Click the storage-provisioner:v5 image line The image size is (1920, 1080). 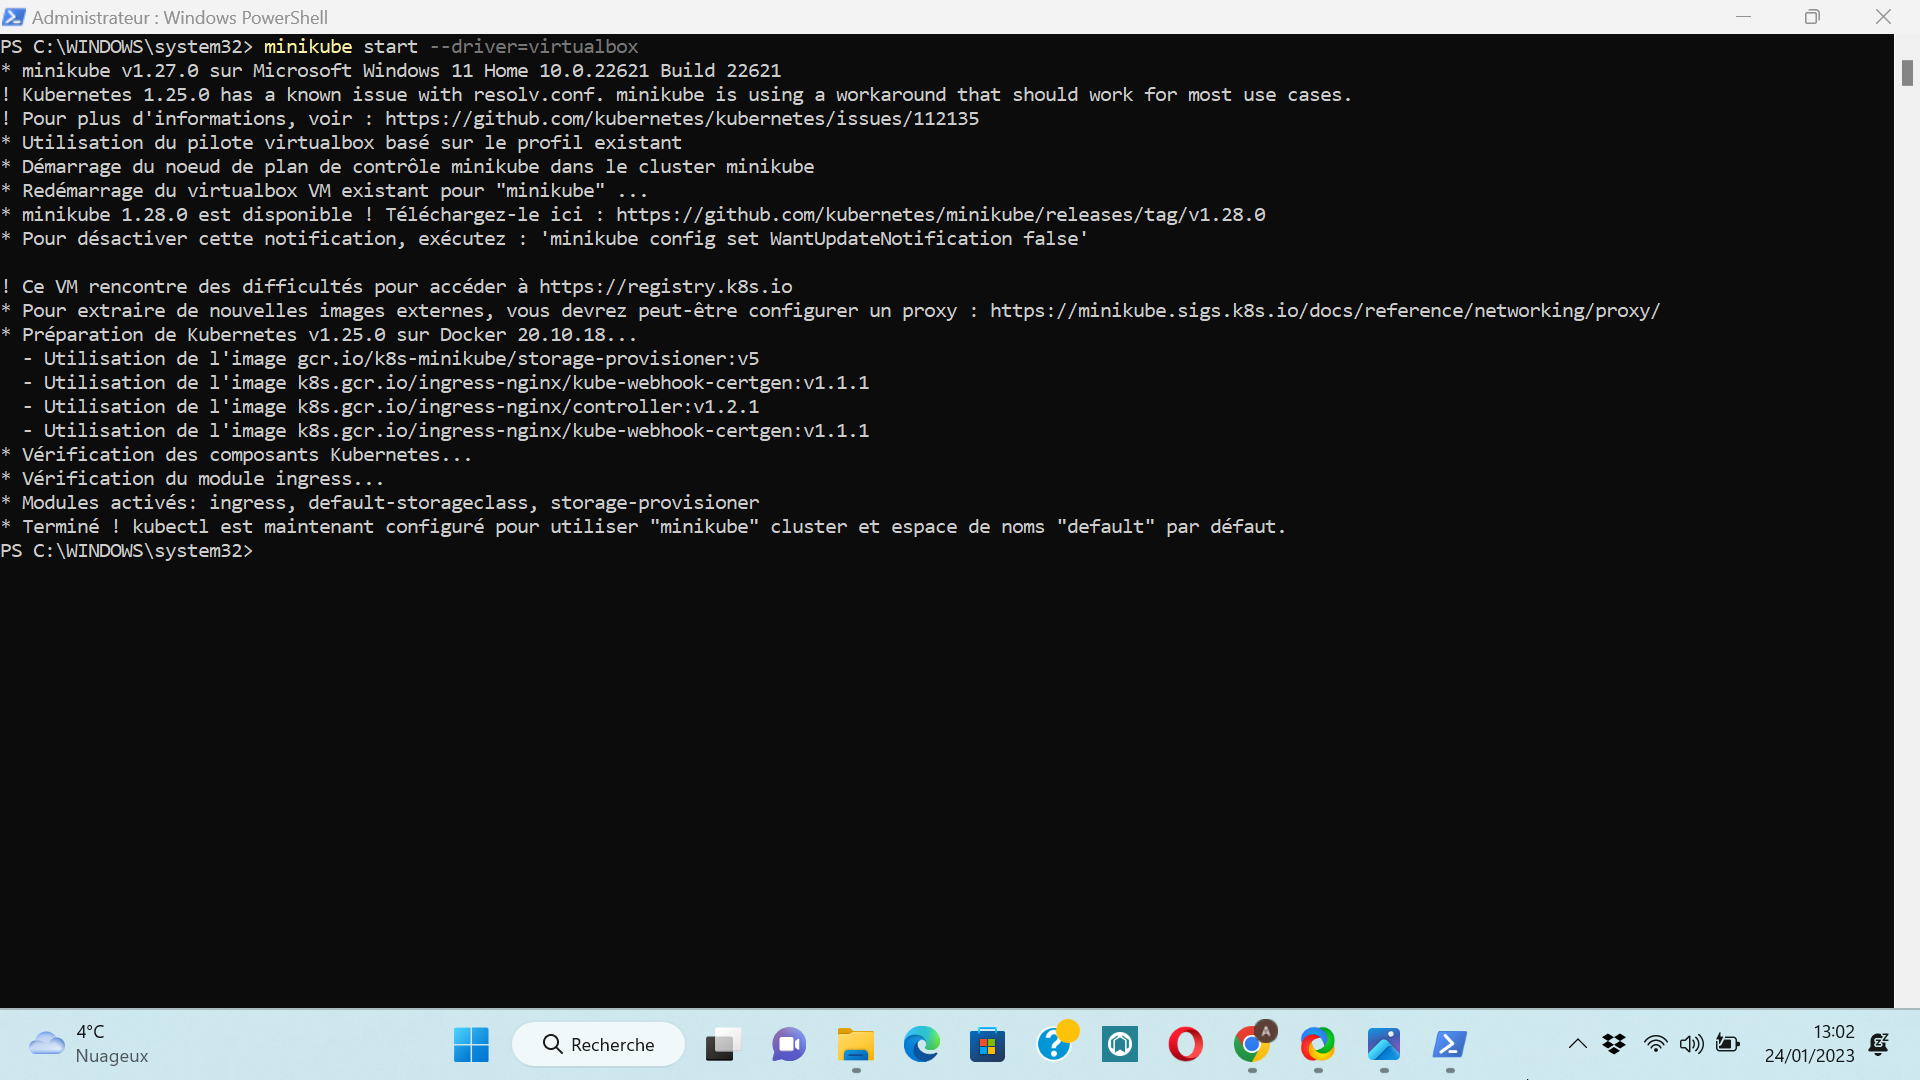click(391, 359)
